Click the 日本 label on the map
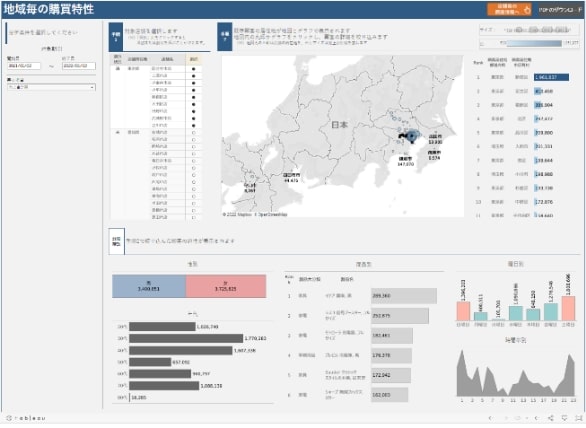This screenshot has width=586, height=428. [339, 125]
